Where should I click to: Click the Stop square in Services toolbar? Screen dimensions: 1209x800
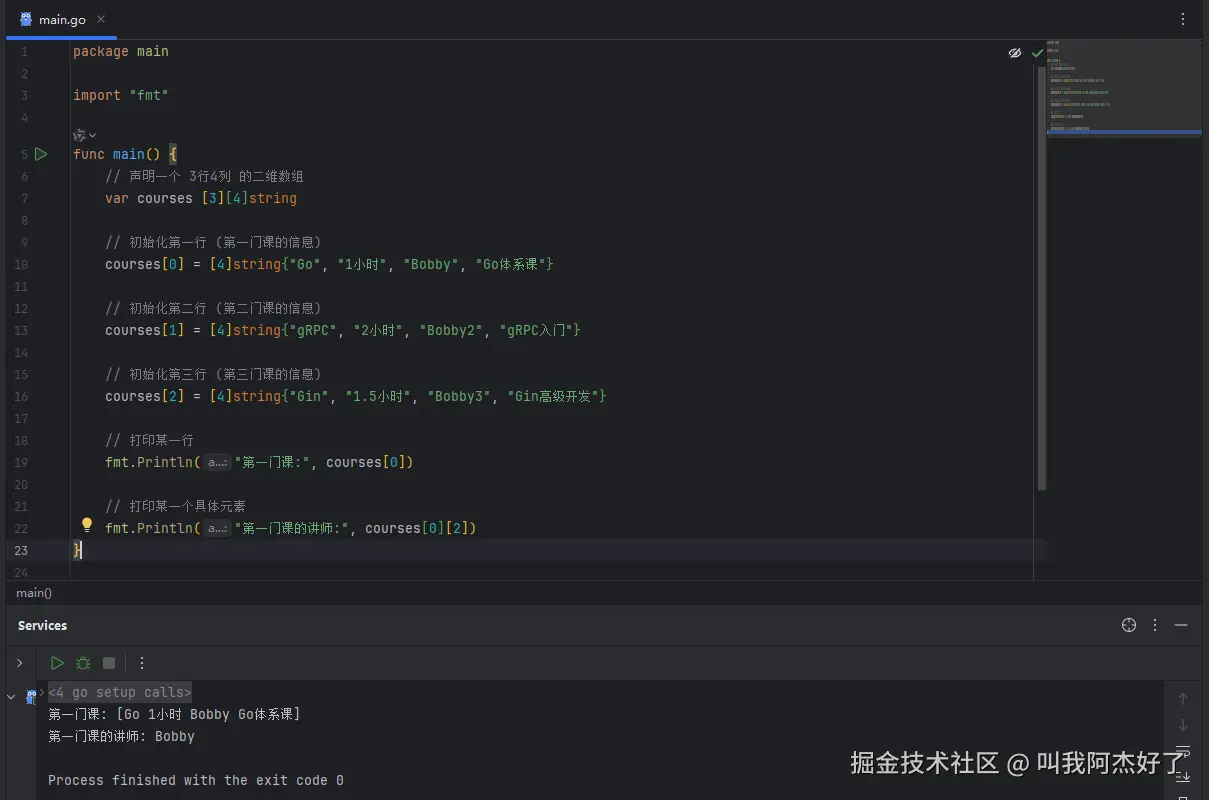click(x=109, y=663)
